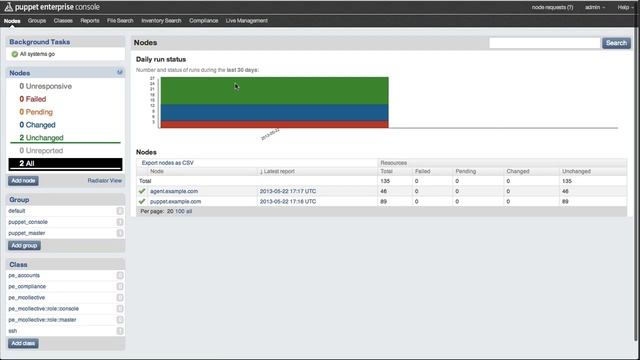Screen dimensions: 640x360
Task: Click the nodes search input field
Action: pos(544,43)
